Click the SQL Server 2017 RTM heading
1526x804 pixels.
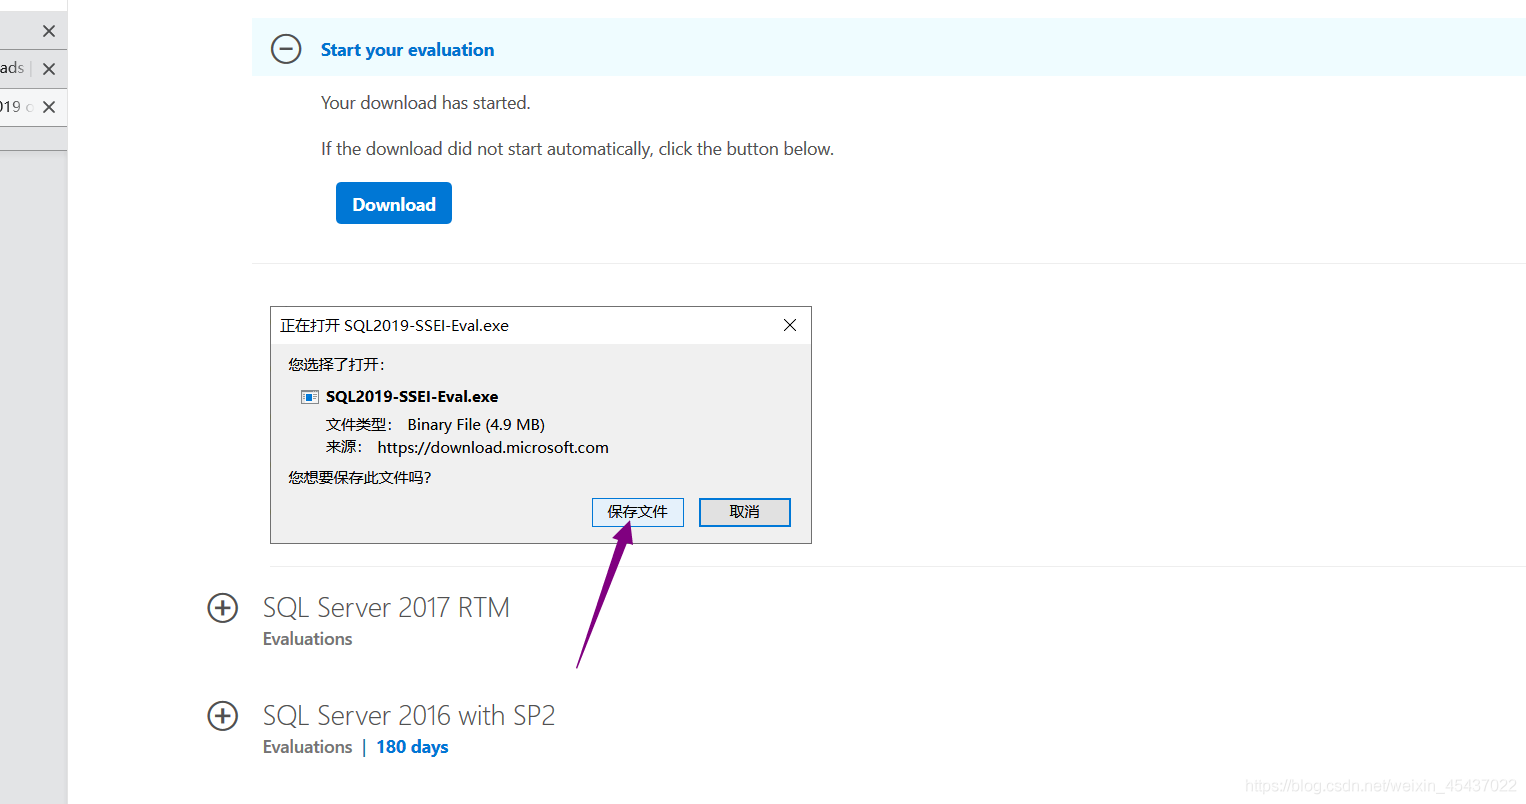(386, 607)
